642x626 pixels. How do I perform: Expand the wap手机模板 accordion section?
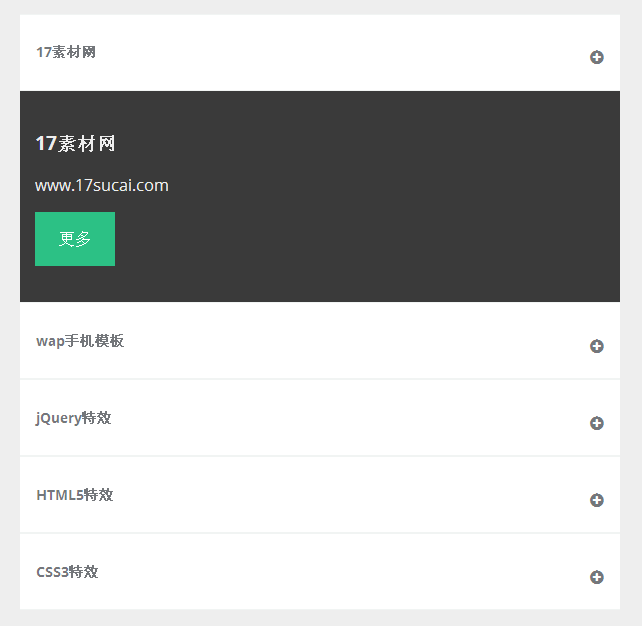click(x=320, y=341)
